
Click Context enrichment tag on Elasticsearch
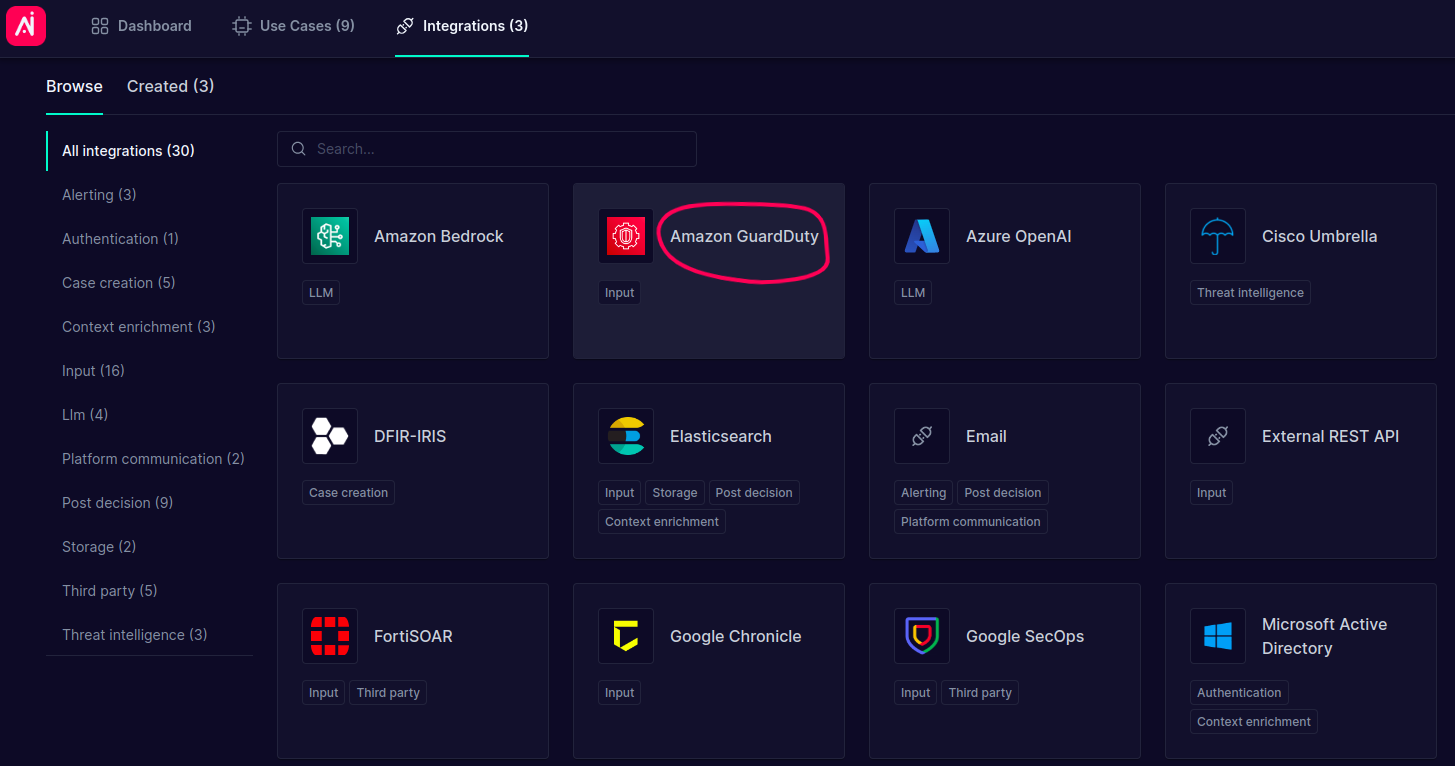pyautogui.click(x=662, y=522)
